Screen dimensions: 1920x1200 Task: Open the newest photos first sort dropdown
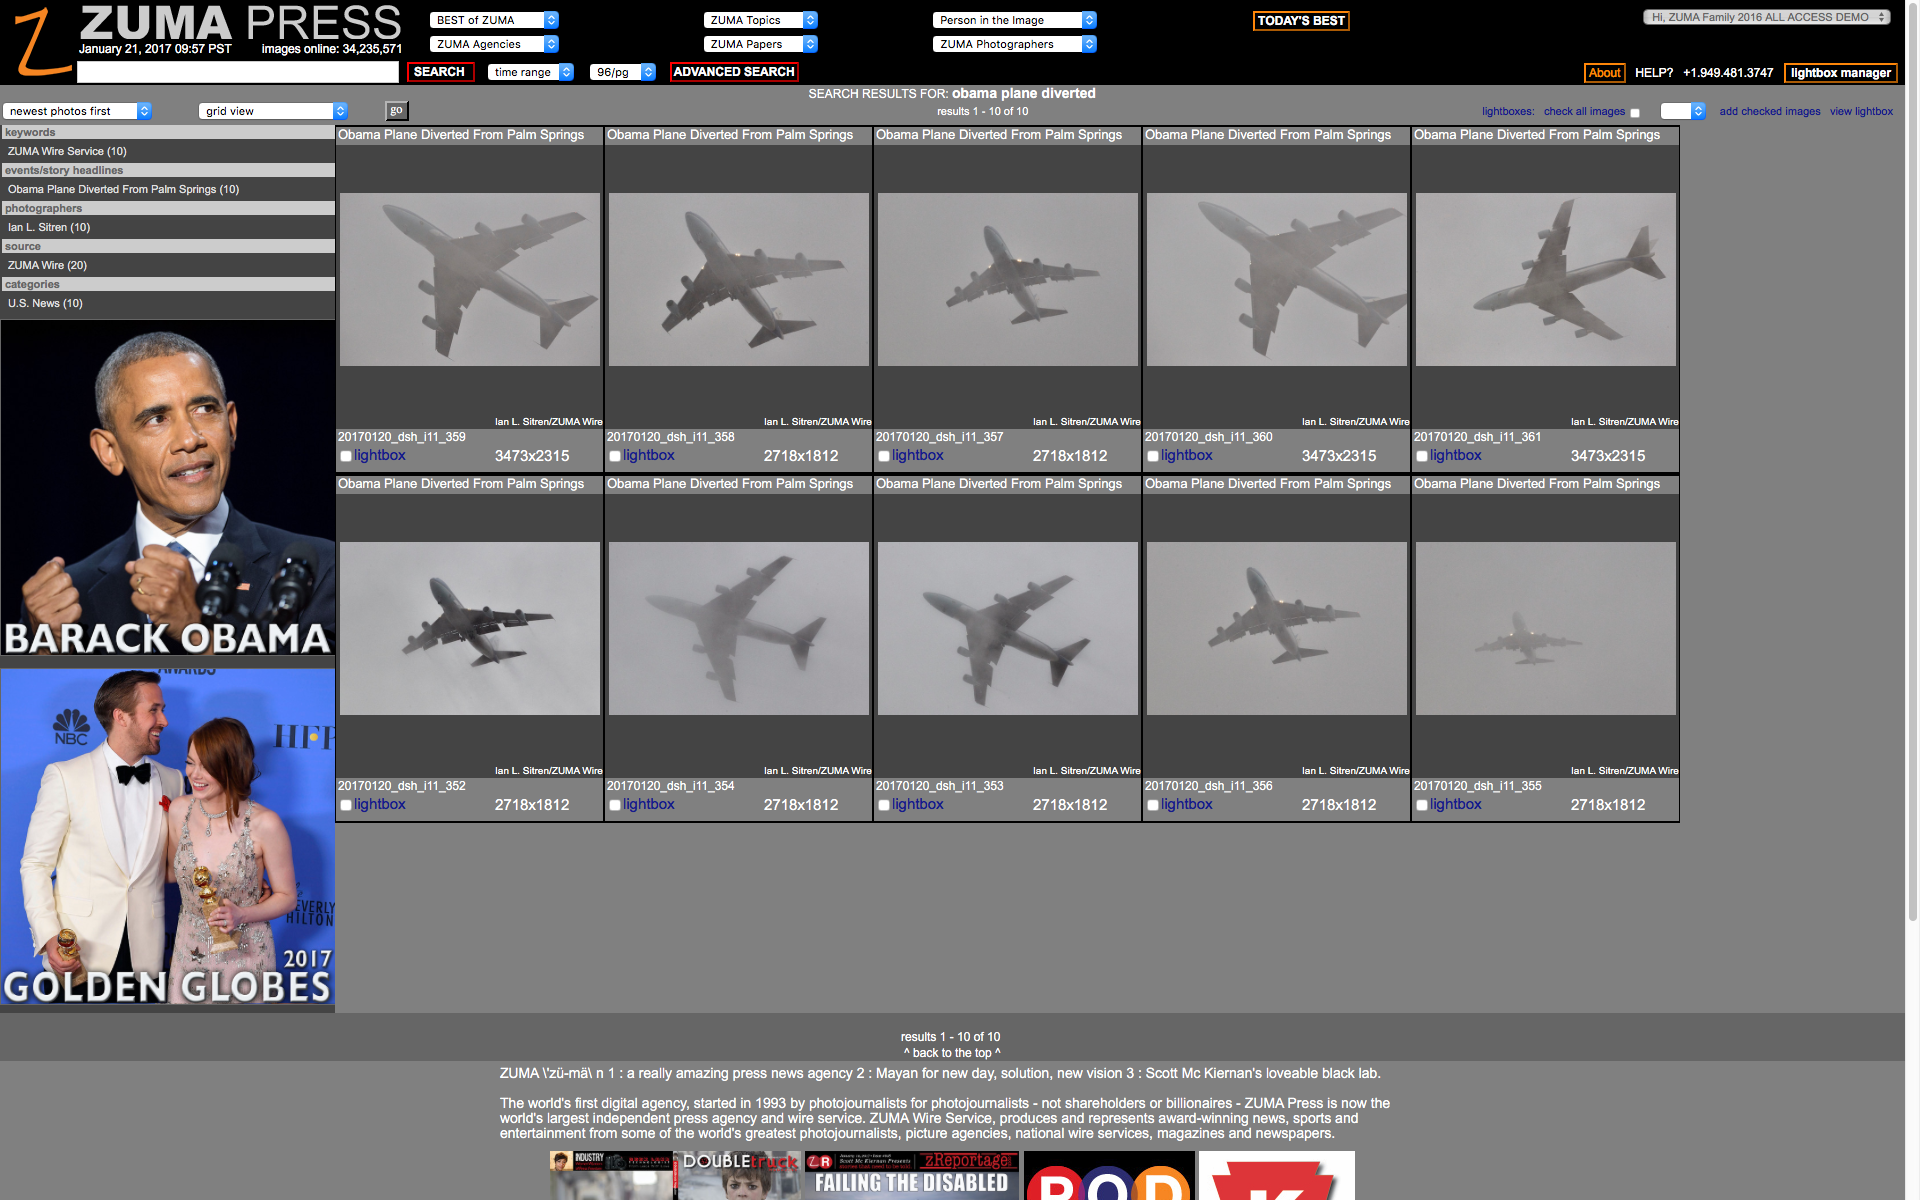(x=77, y=111)
